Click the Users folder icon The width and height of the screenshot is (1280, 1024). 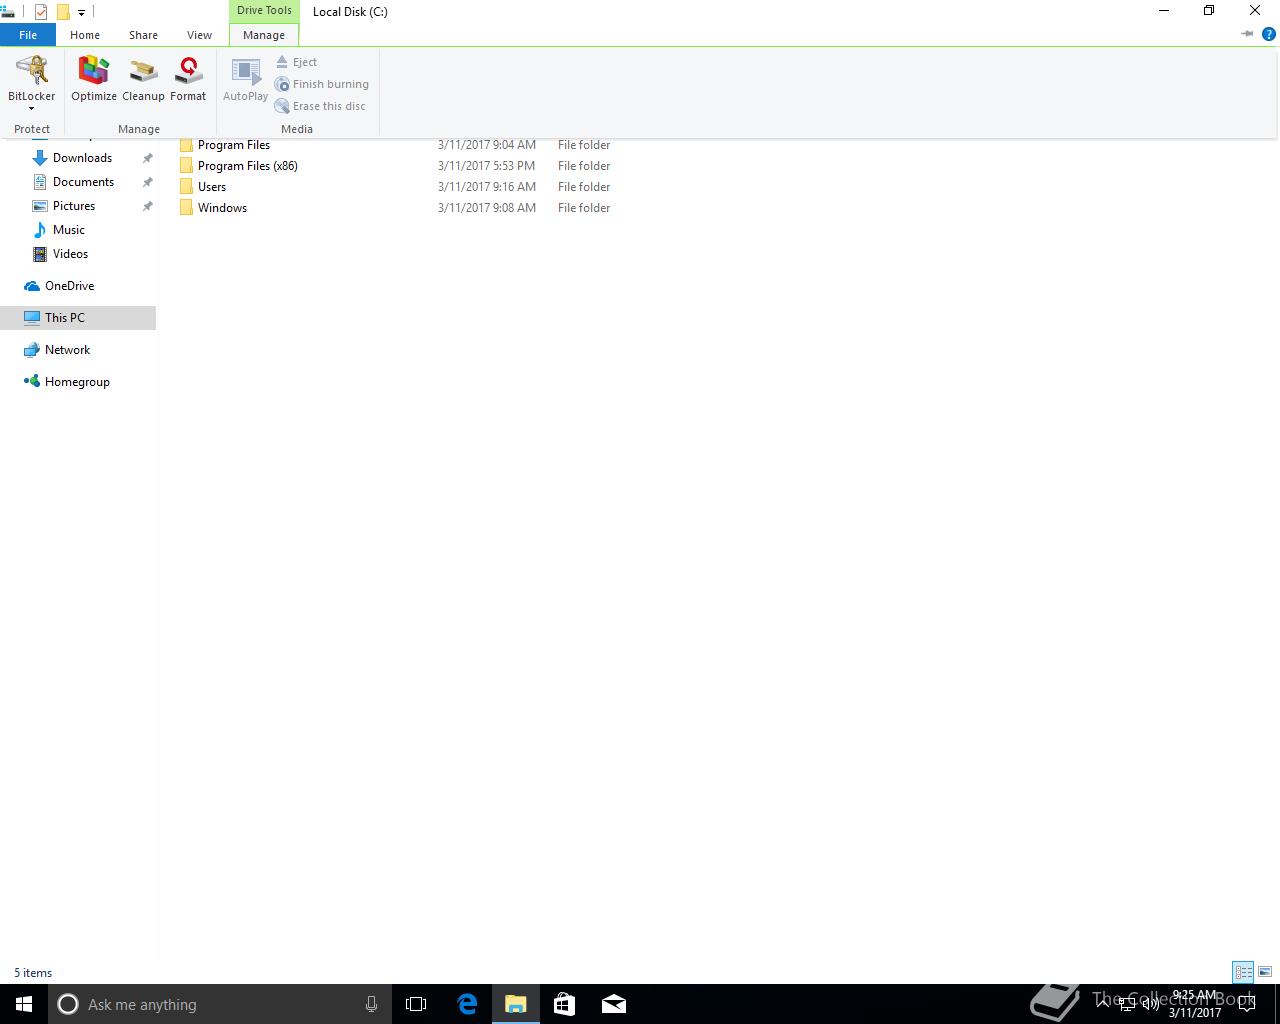[x=186, y=187]
